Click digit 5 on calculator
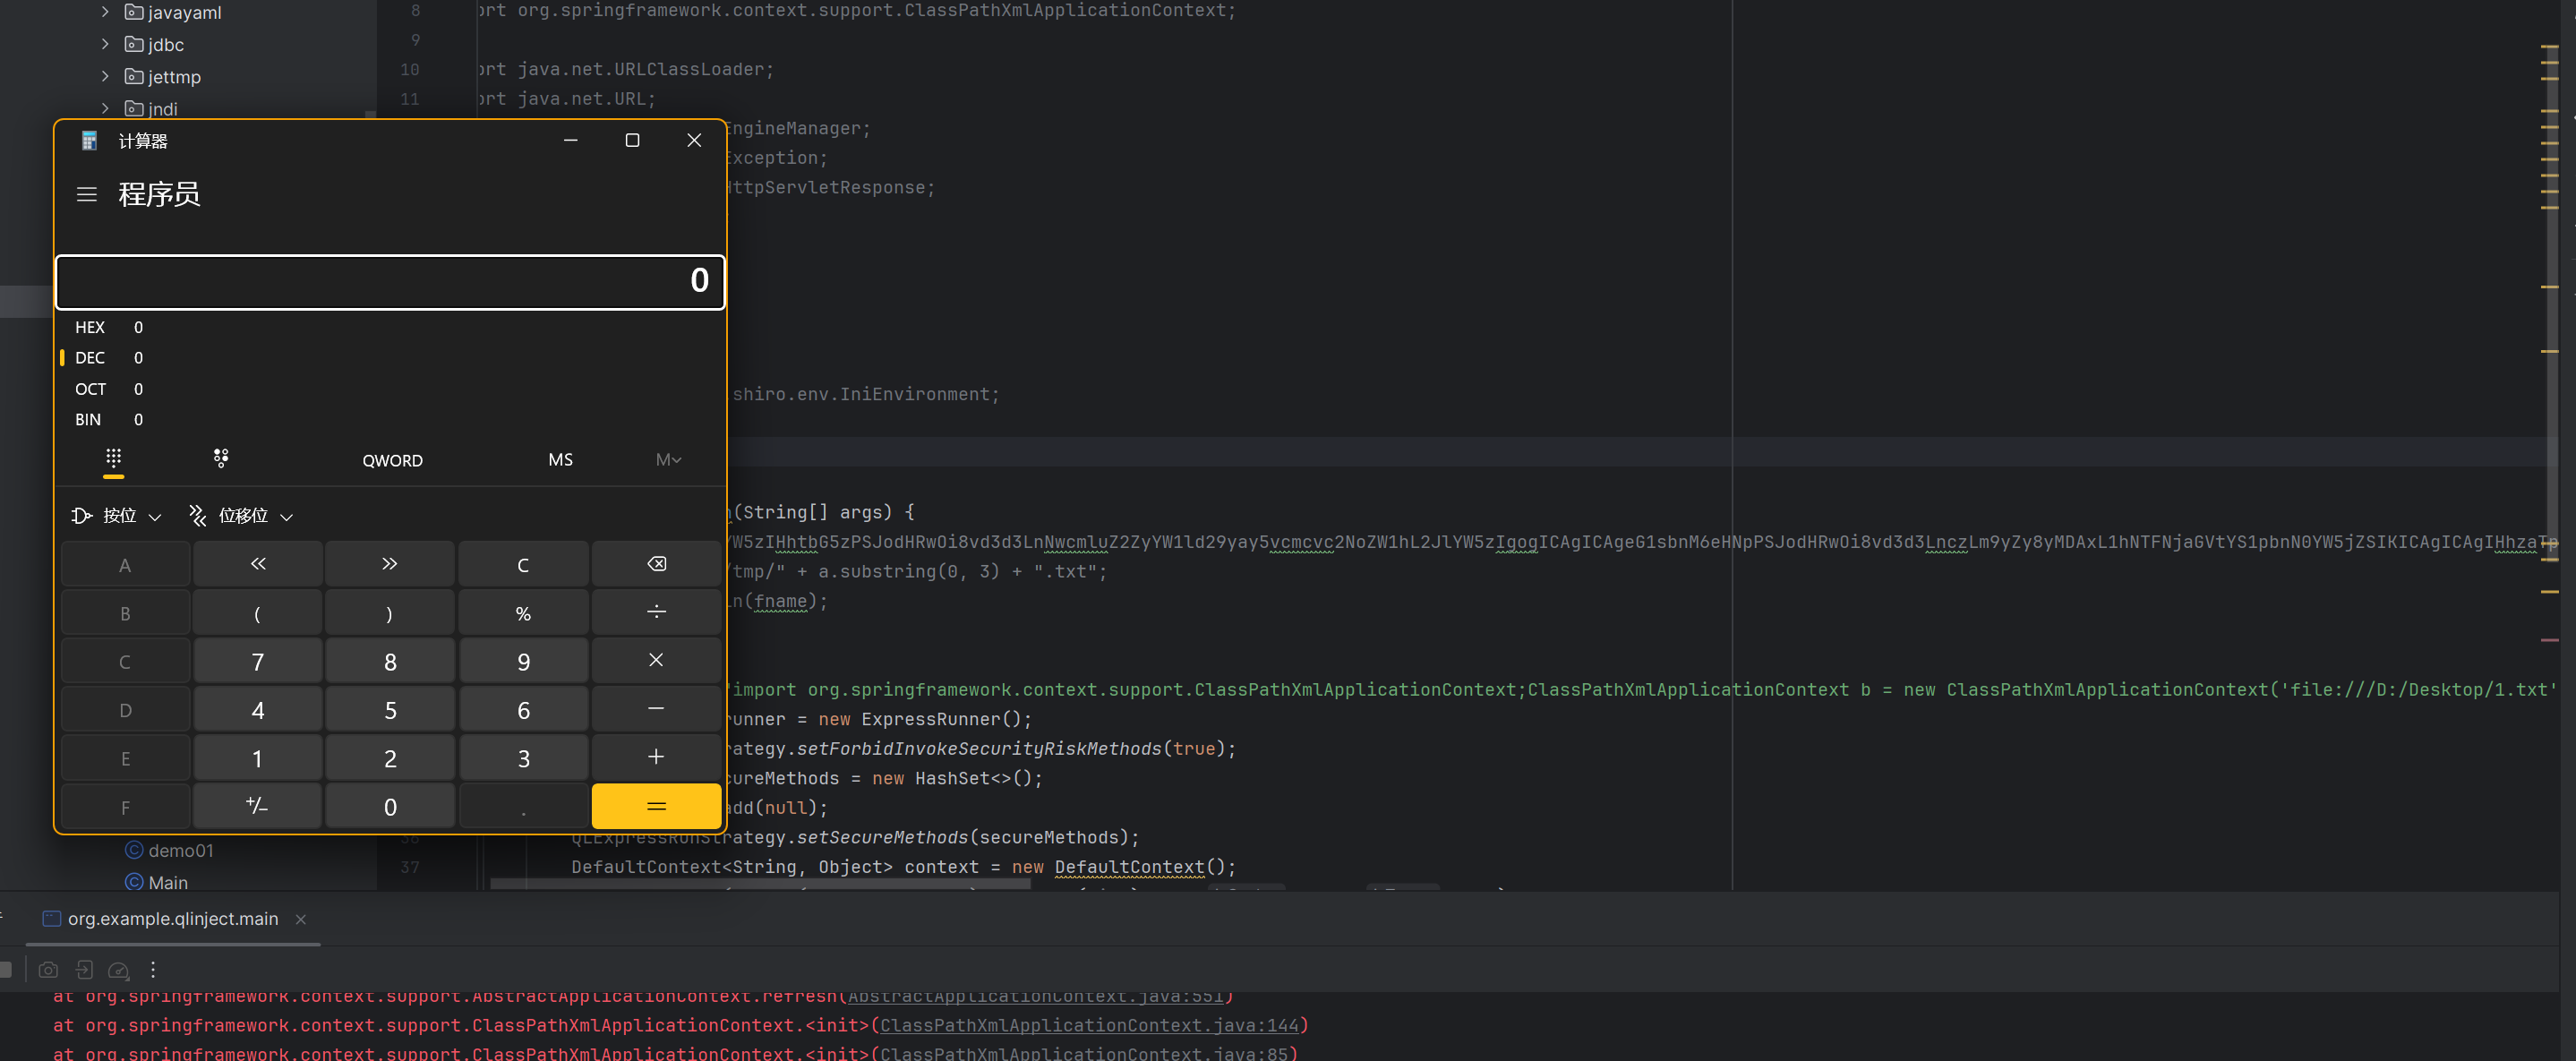 pos(390,709)
